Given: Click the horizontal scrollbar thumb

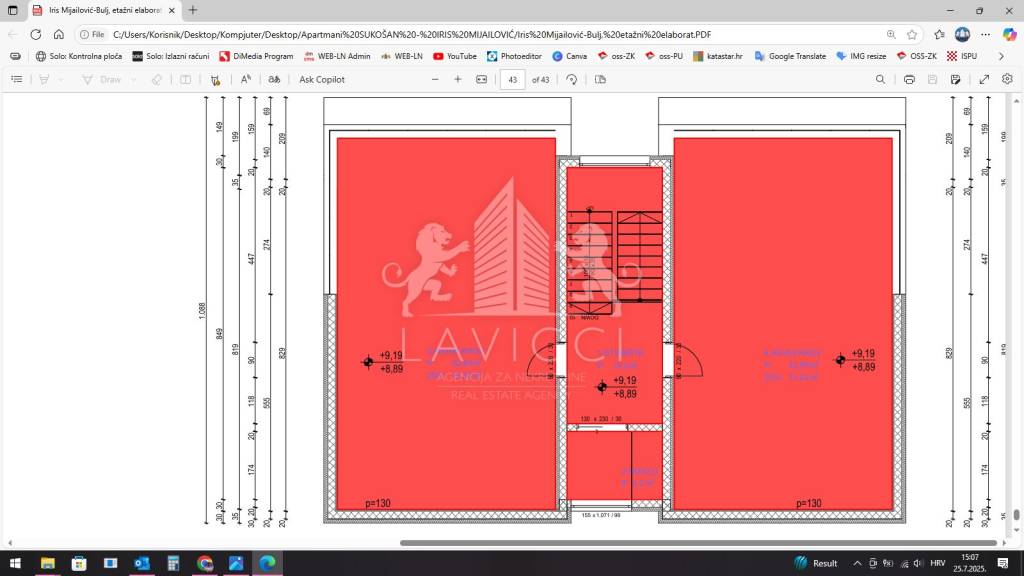Looking at the screenshot, I should pos(698,543).
